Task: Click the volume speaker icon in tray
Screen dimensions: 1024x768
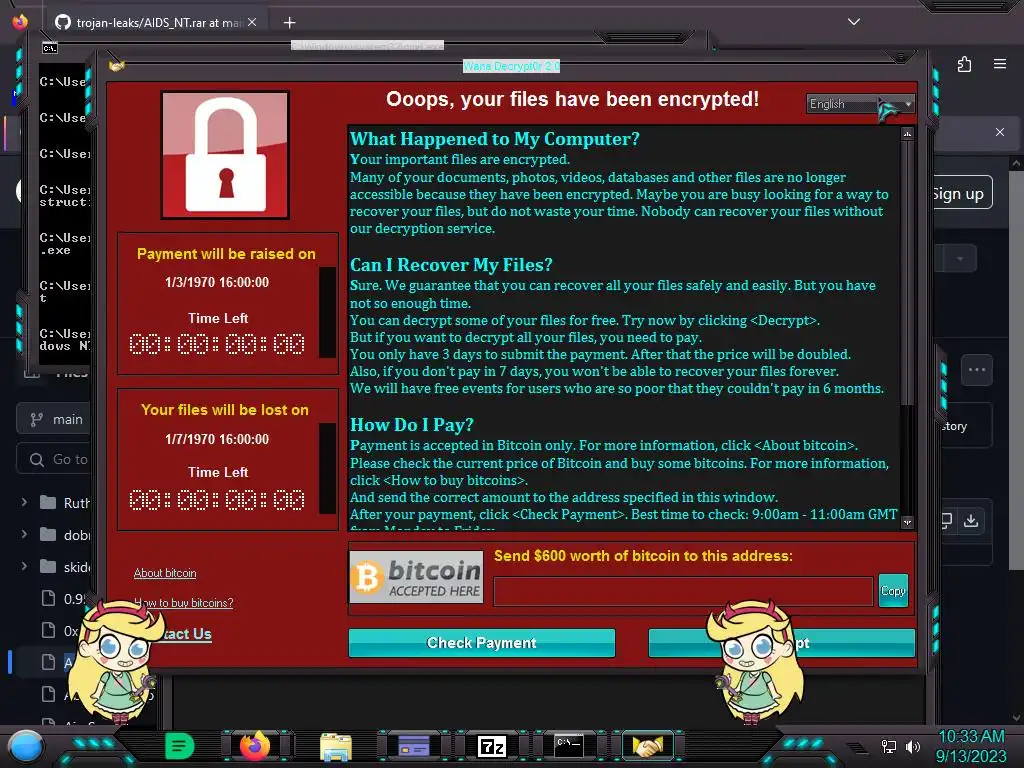Action: coord(913,746)
